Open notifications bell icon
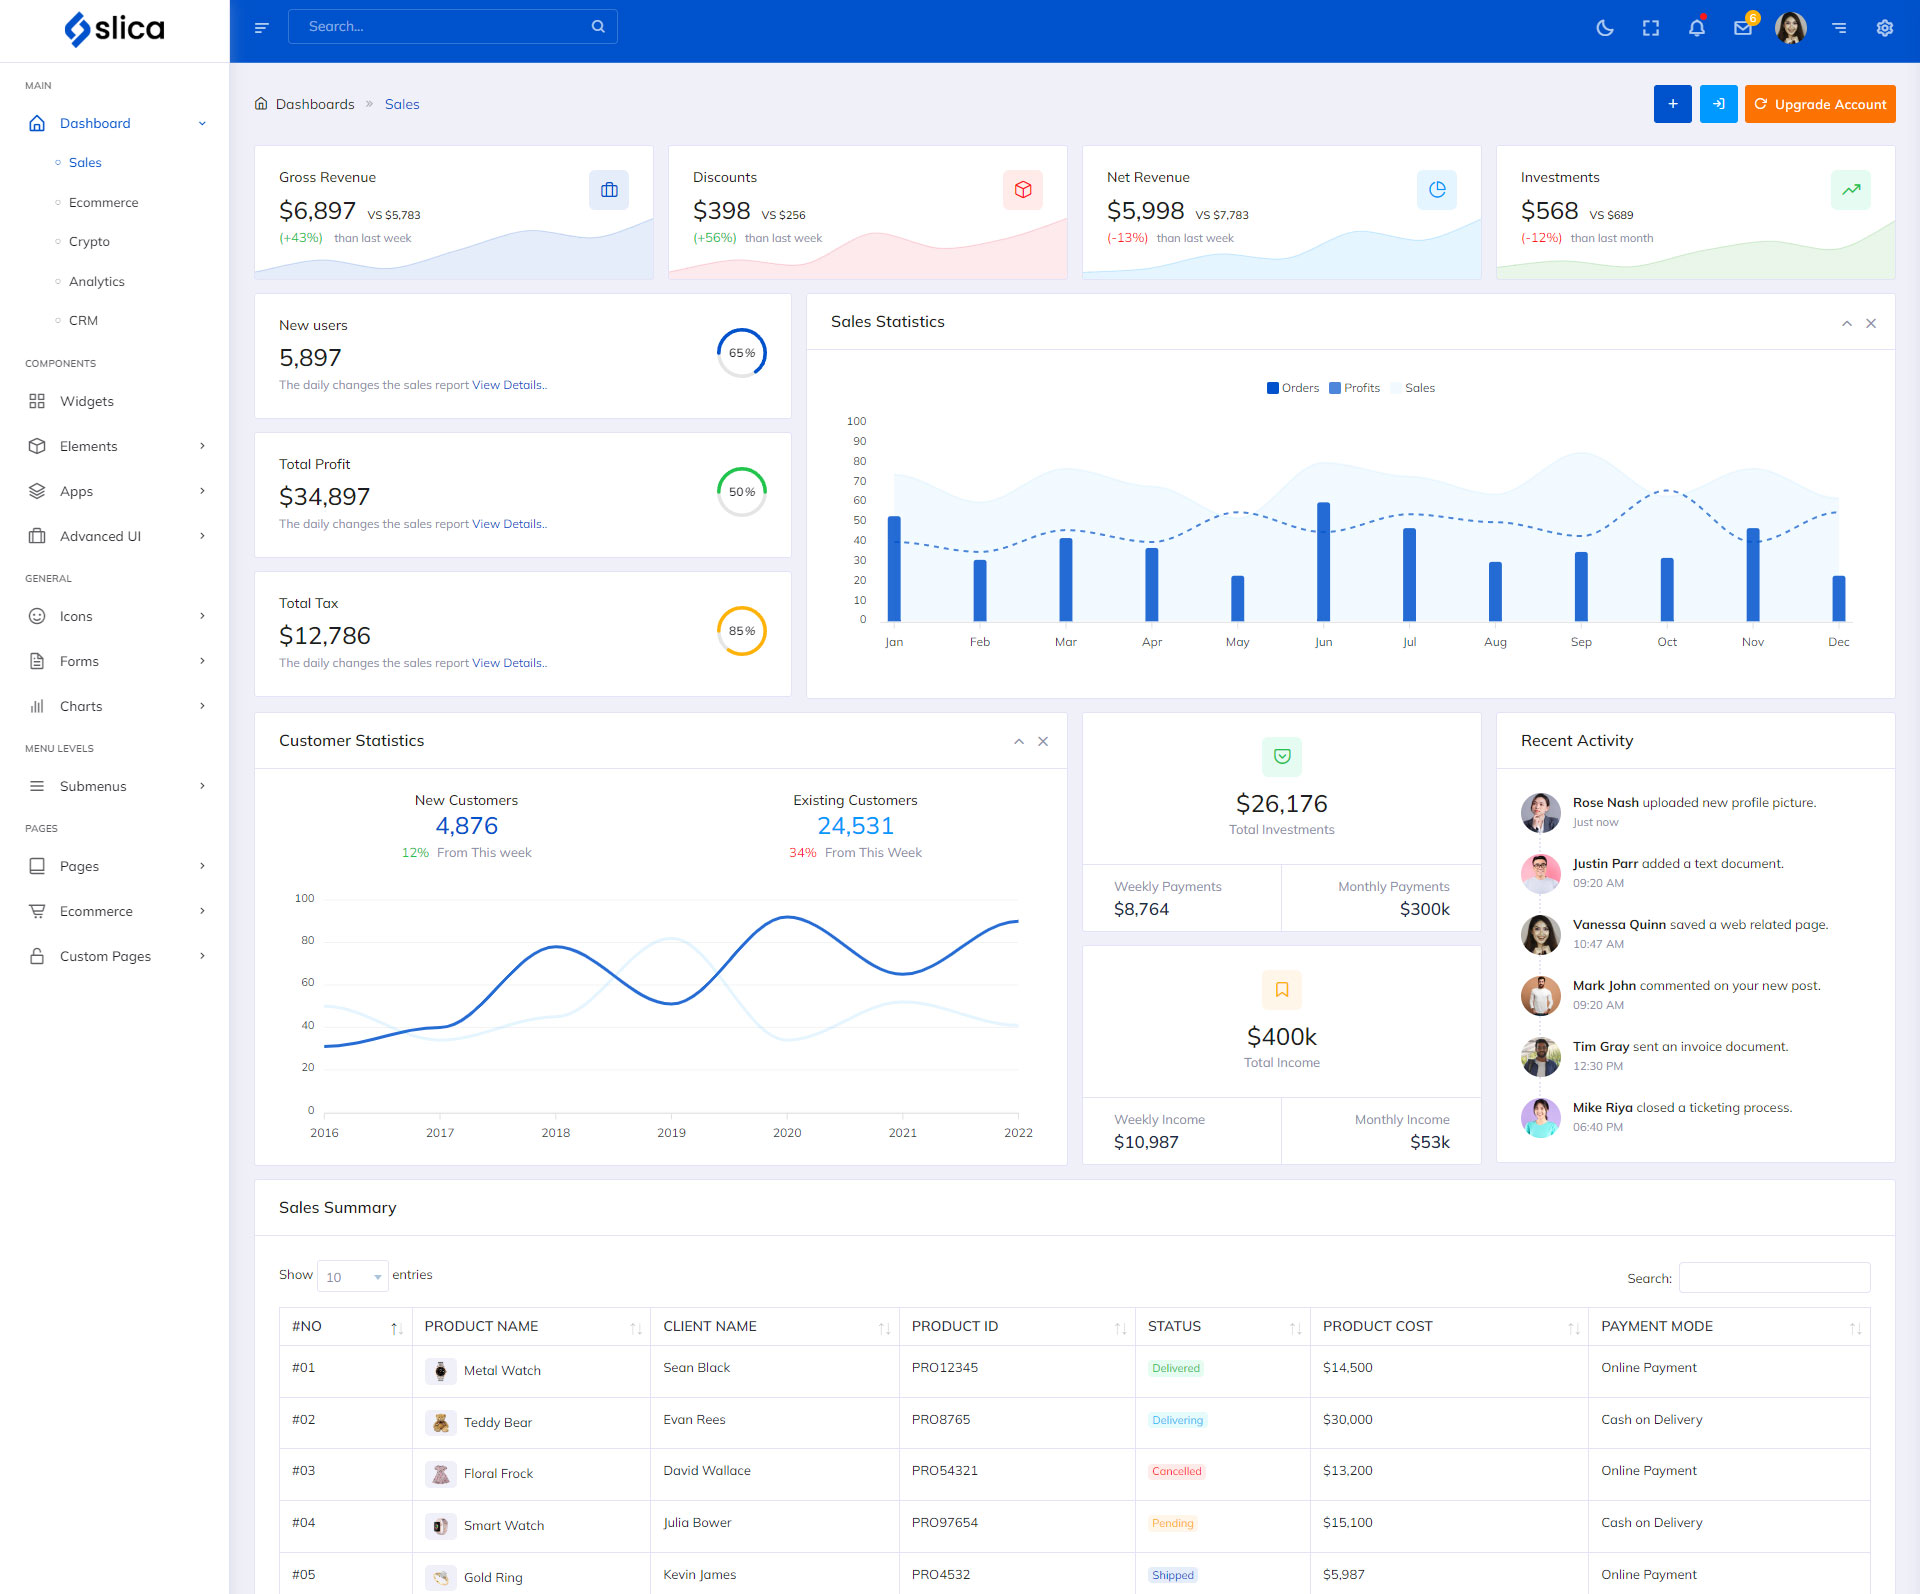The width and height of the screenshot is (1920, 1594). [1697, 28]
